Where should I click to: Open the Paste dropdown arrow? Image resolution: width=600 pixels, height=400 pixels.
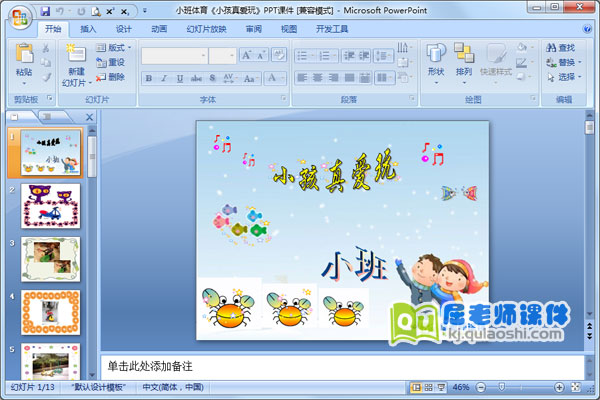(24, 83)
